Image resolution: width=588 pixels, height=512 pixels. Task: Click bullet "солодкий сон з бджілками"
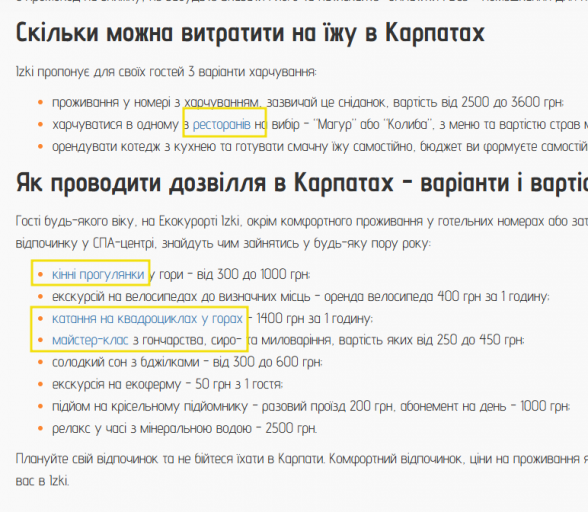click(187, 362)
